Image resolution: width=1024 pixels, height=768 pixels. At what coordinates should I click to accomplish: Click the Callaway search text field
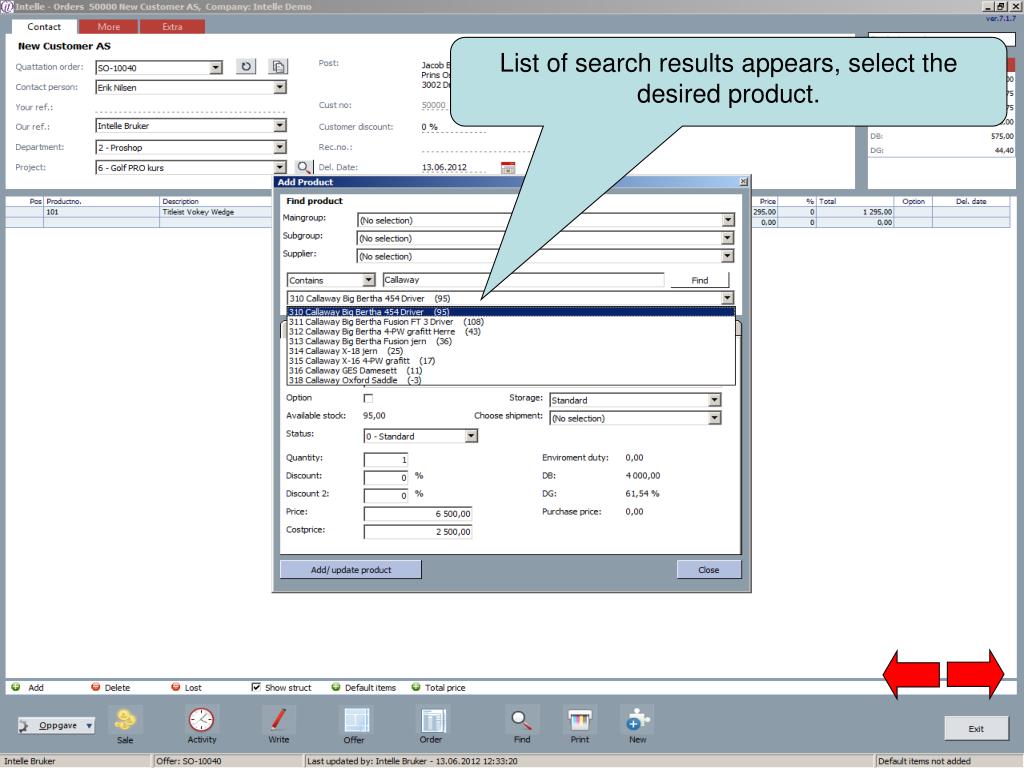coord(523,280)
